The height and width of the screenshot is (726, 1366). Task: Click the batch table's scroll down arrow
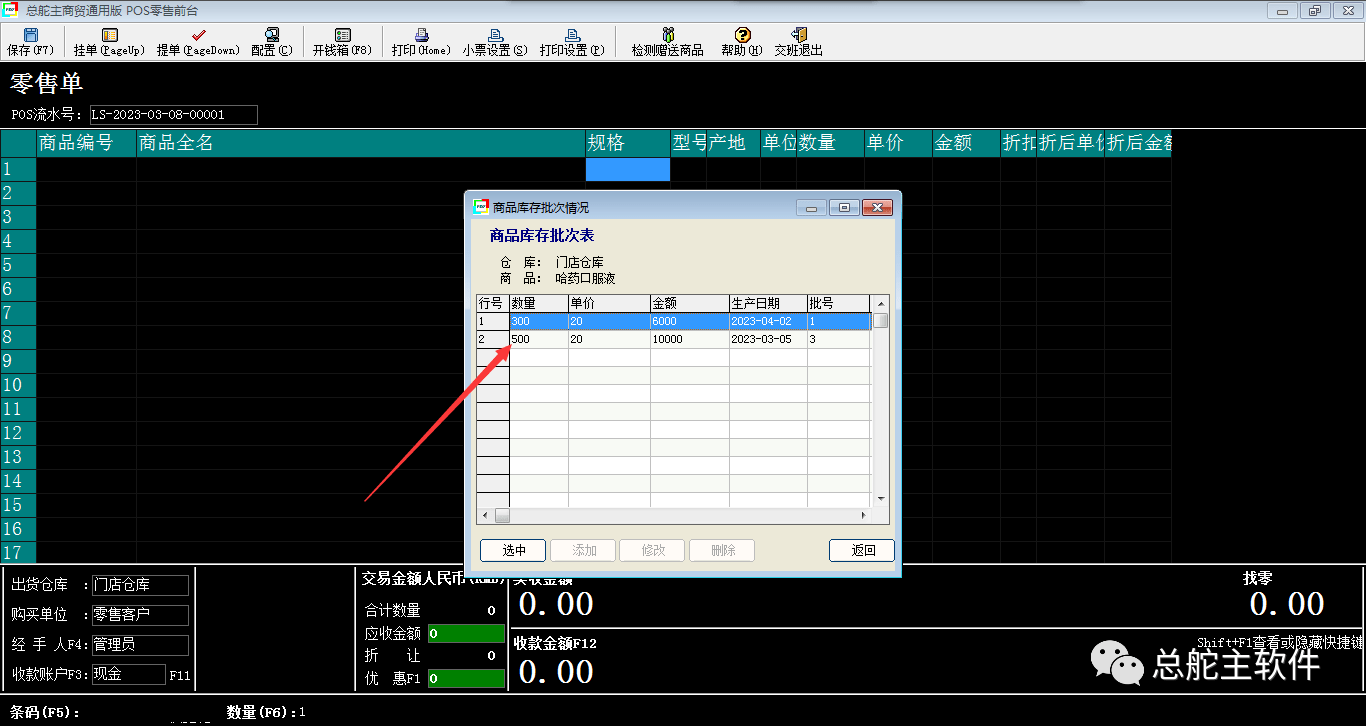tap(881, 498)
